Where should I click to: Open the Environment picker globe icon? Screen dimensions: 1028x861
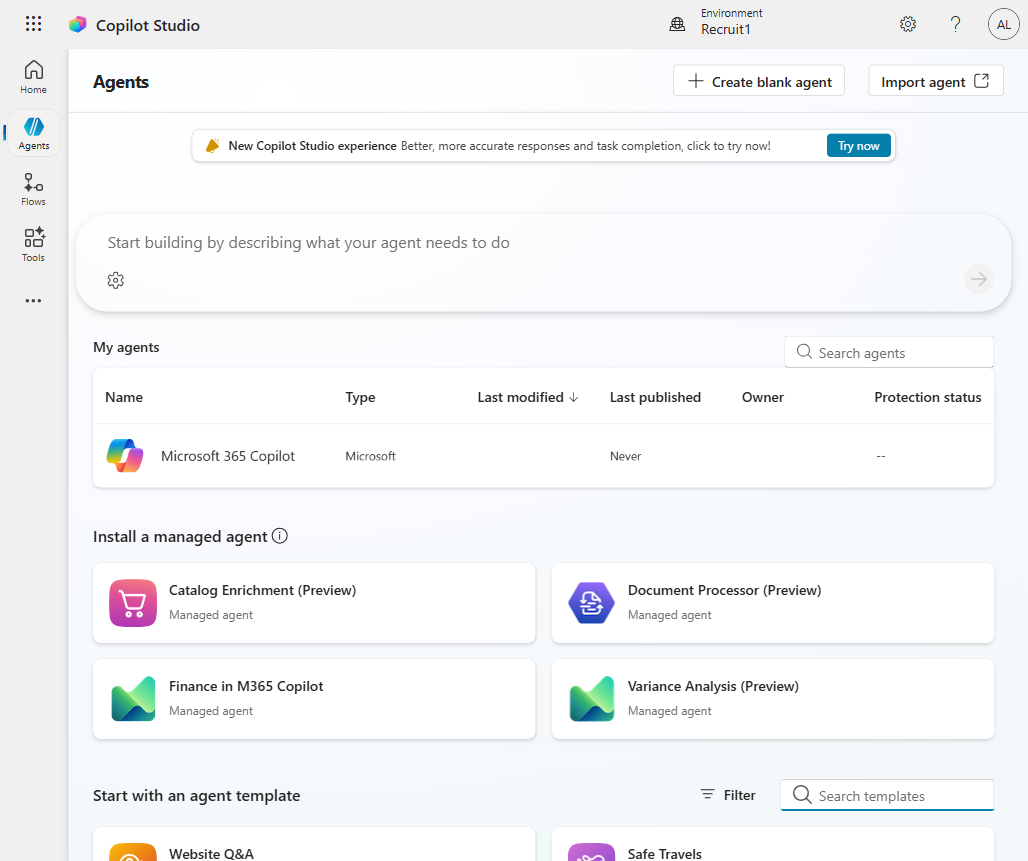[x=677, y=25]
